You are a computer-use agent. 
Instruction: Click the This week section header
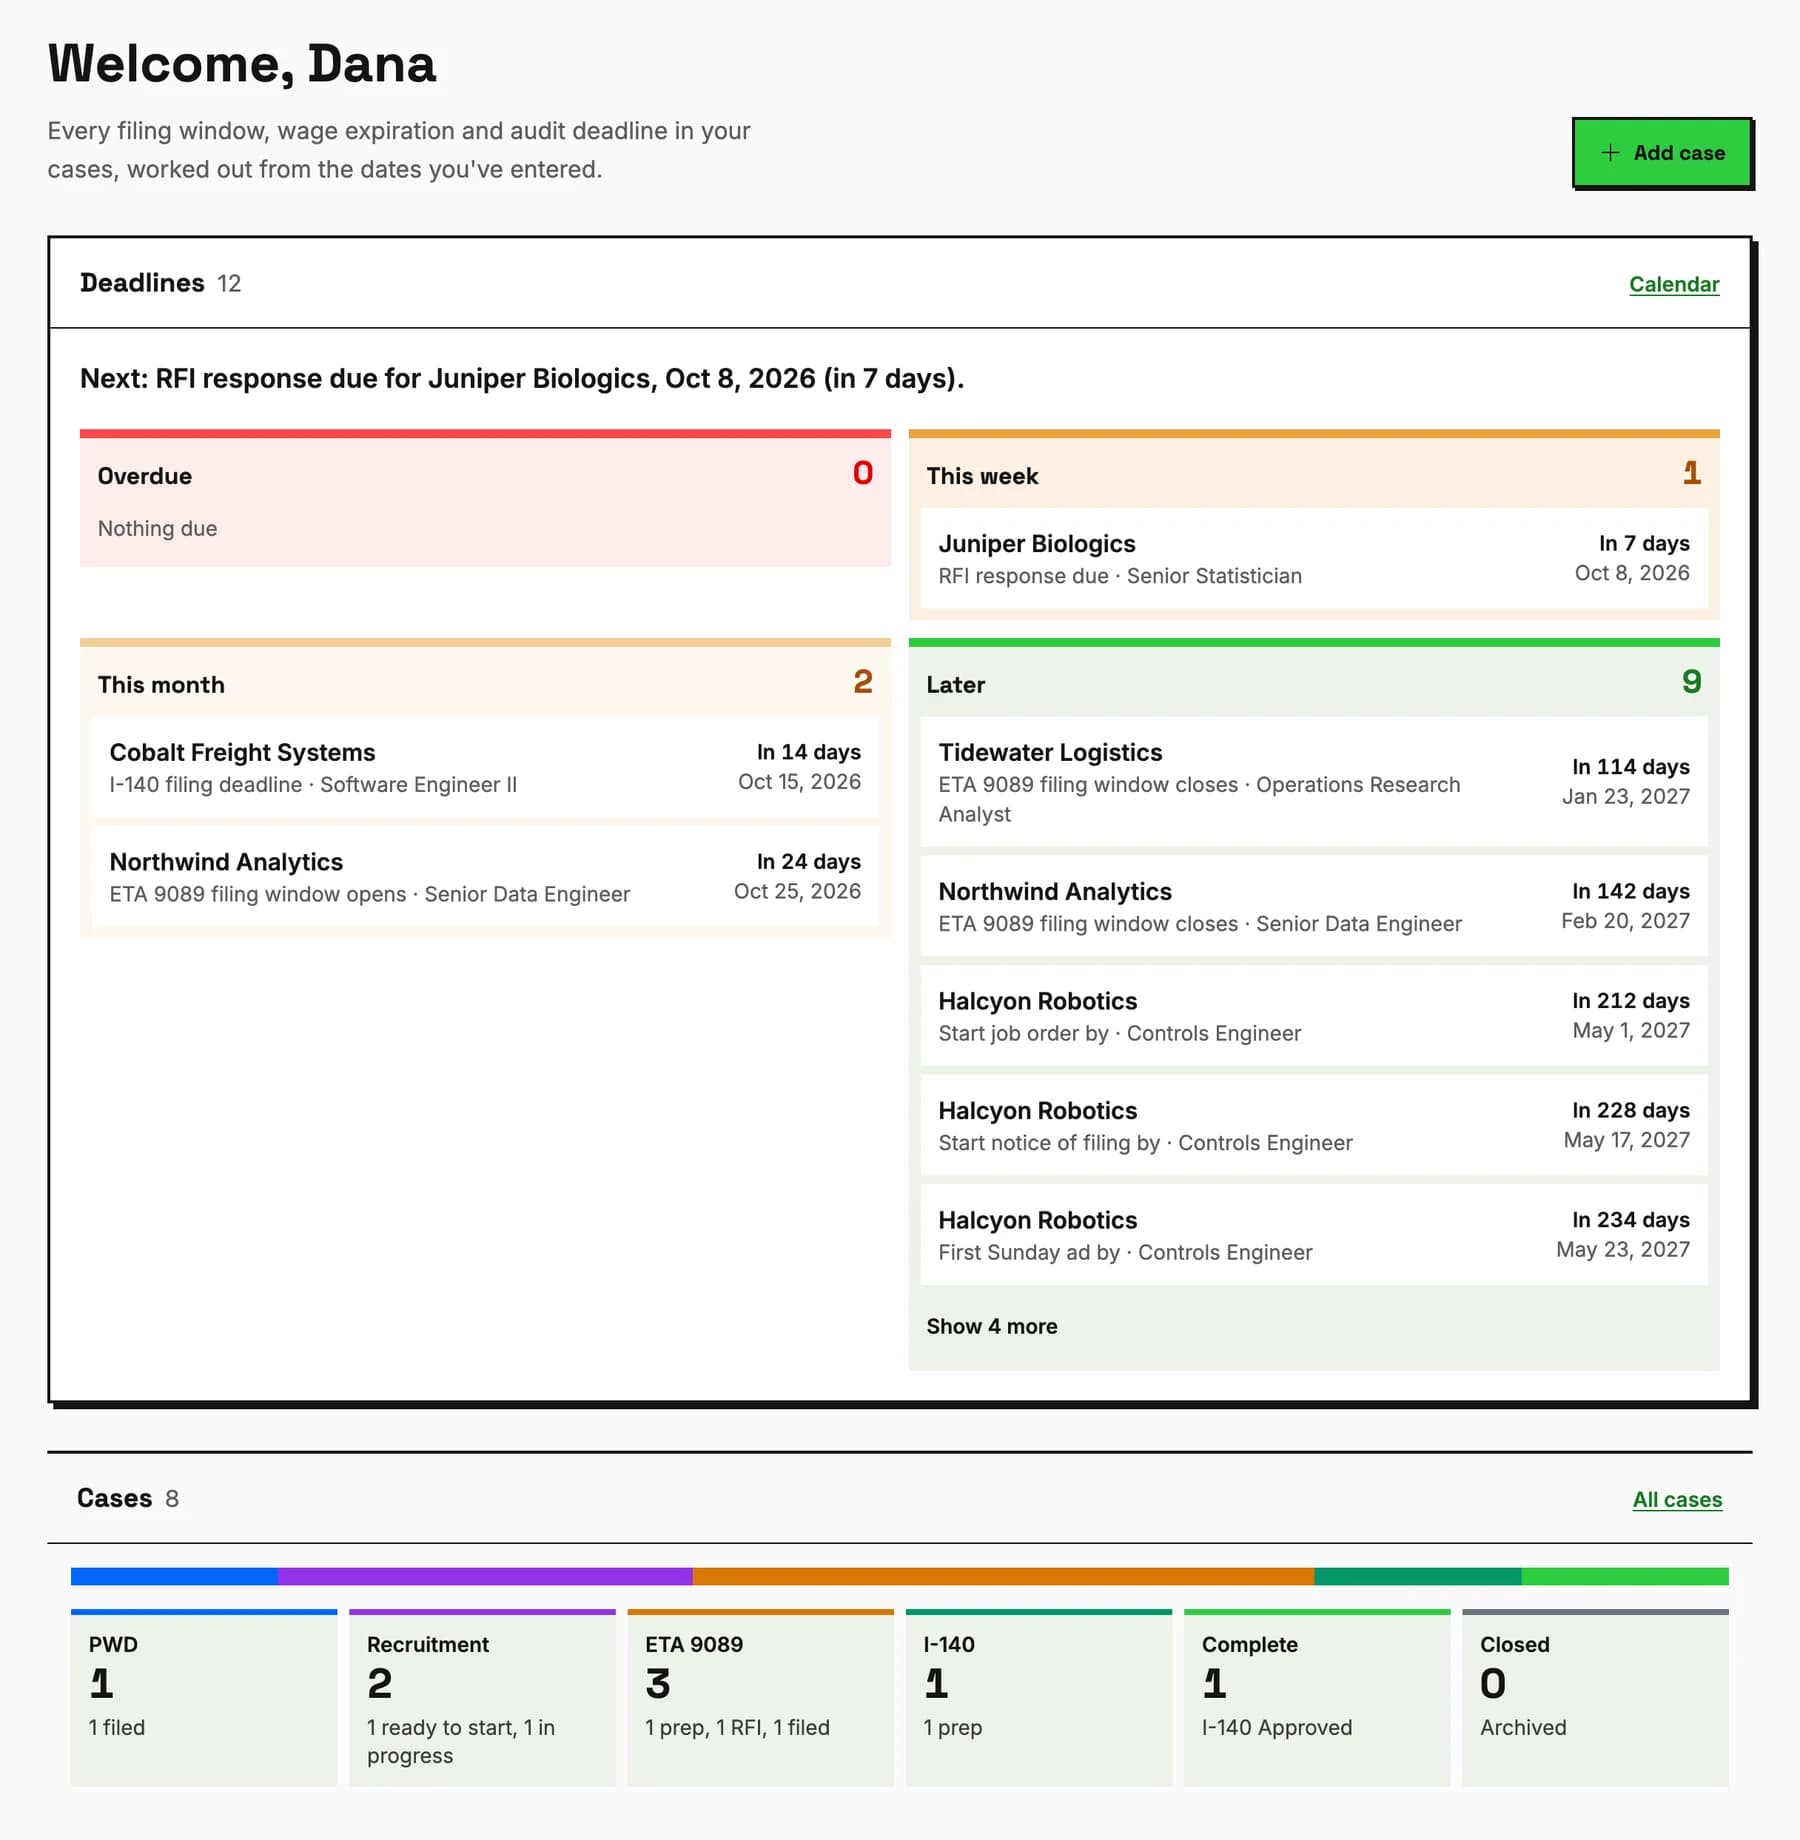tap(982, 476)
